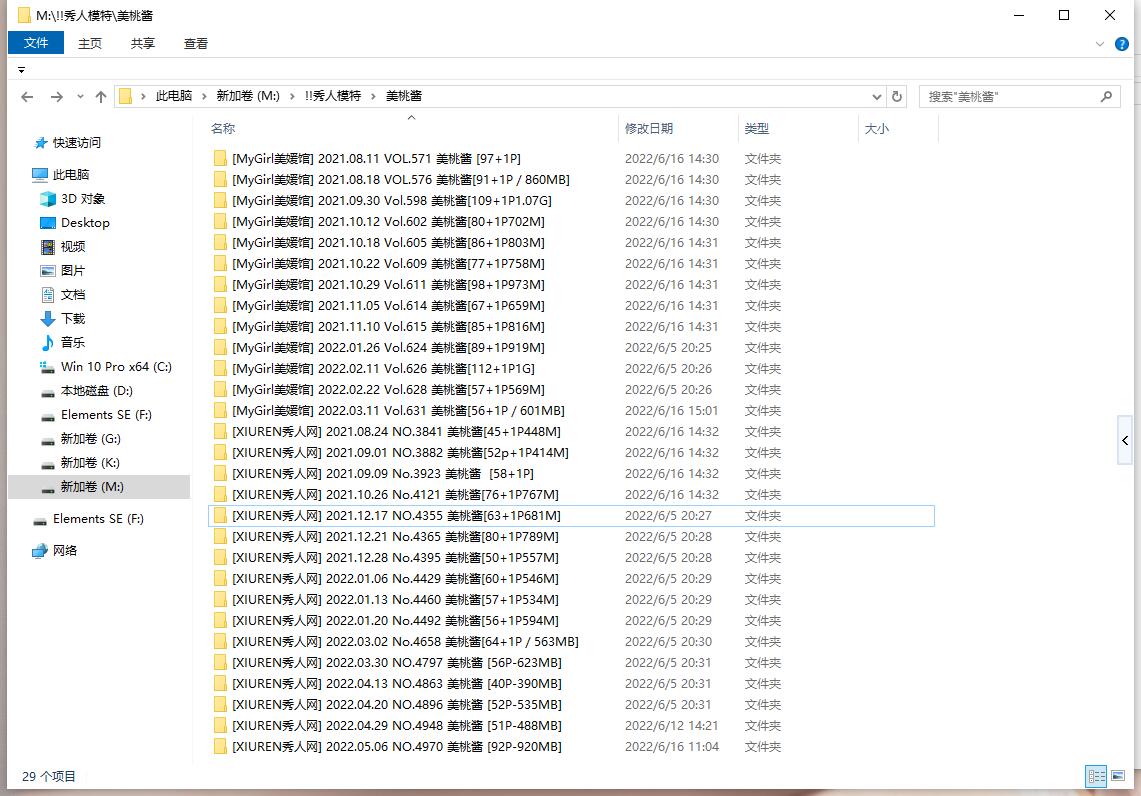Viewport: 1141px width, 796px height.
Task: Select folder name containing Vol.631
Action: tap(398, 411)
